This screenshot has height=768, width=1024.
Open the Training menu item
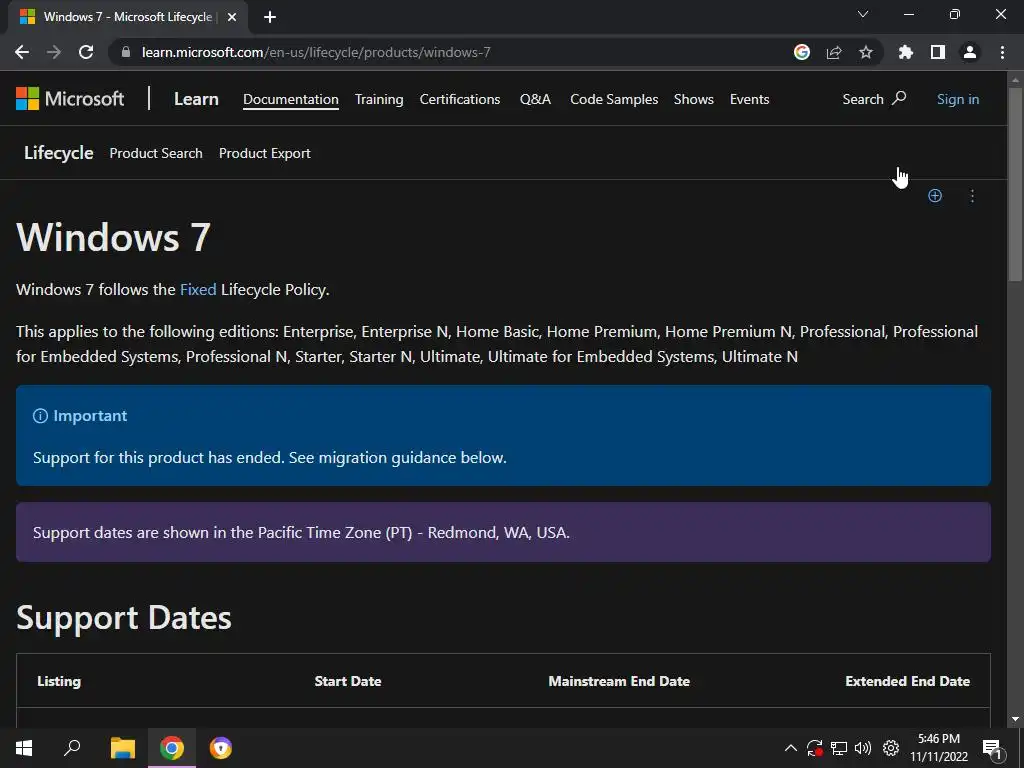click(x=379, y=99)
